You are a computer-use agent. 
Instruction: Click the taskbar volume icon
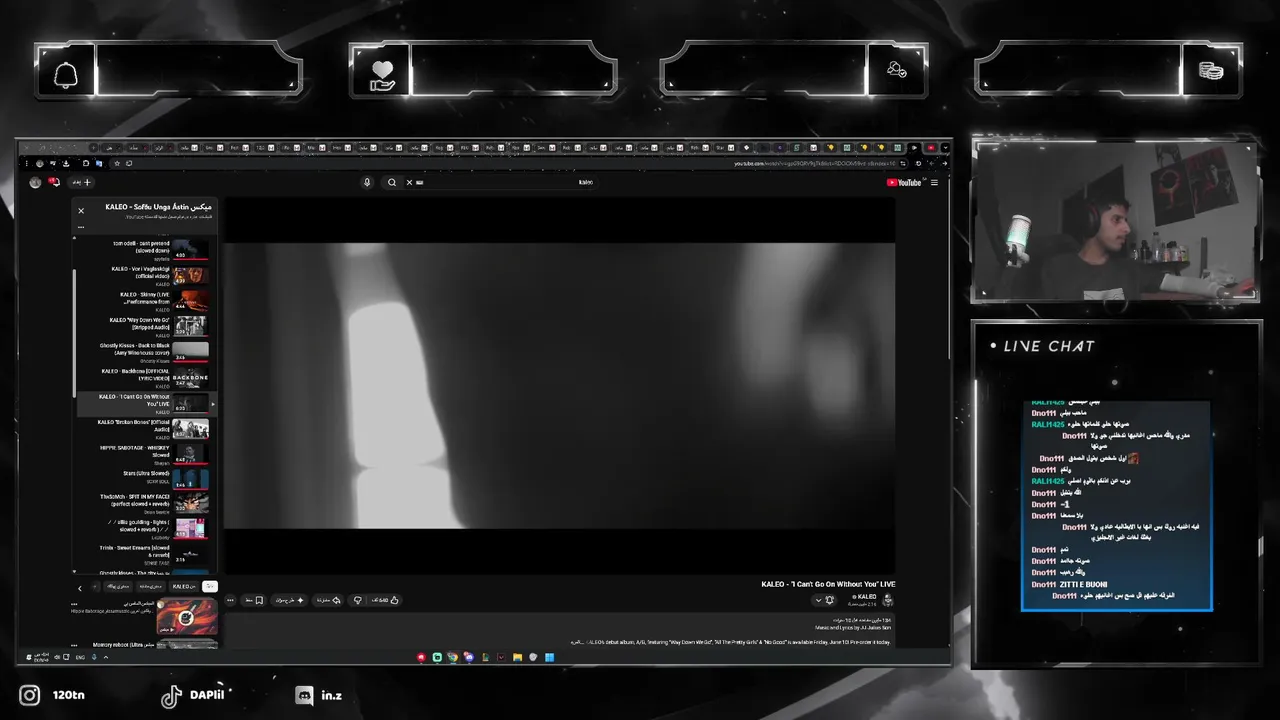[x=57, y=657]
